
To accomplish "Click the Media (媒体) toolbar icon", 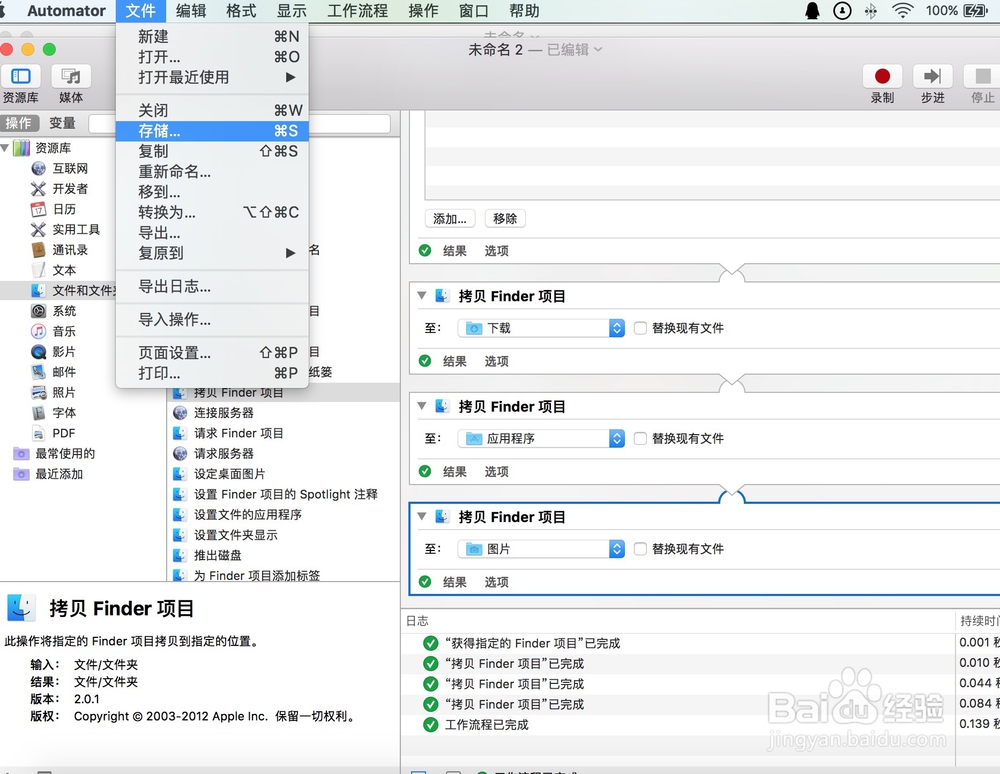I will [71, 77].
